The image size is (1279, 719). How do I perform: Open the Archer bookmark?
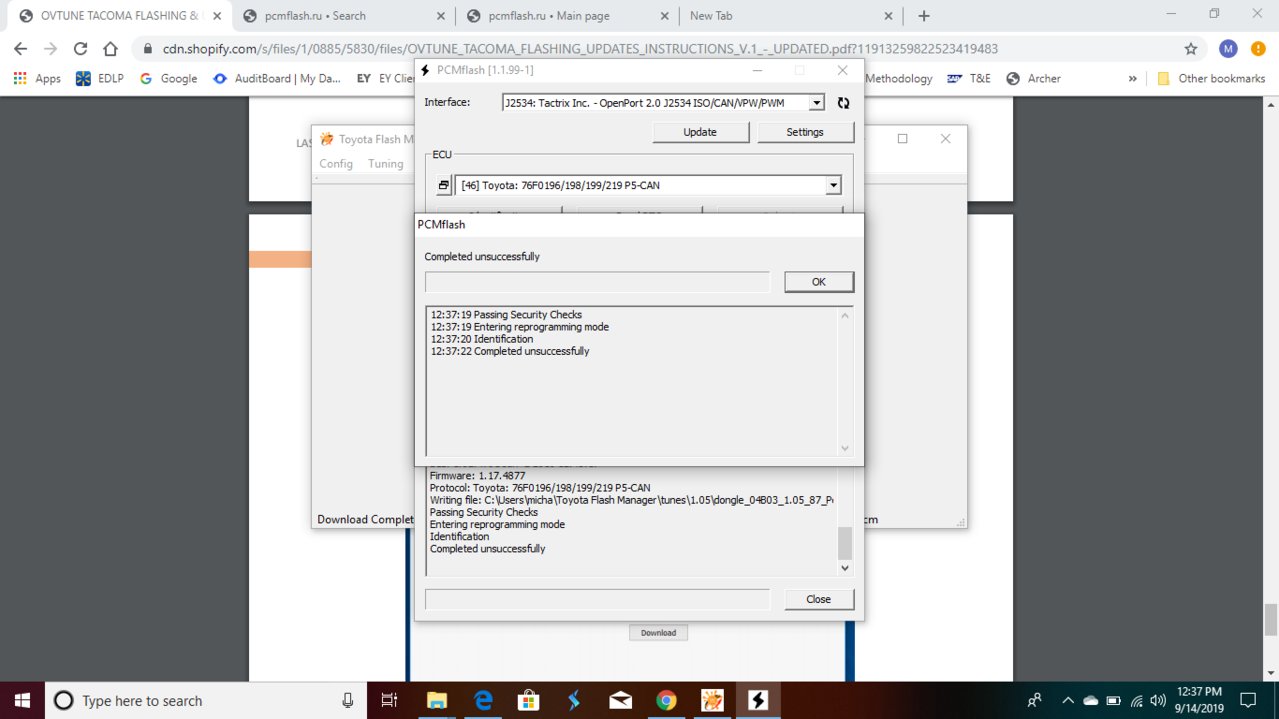coord(1034,78)
